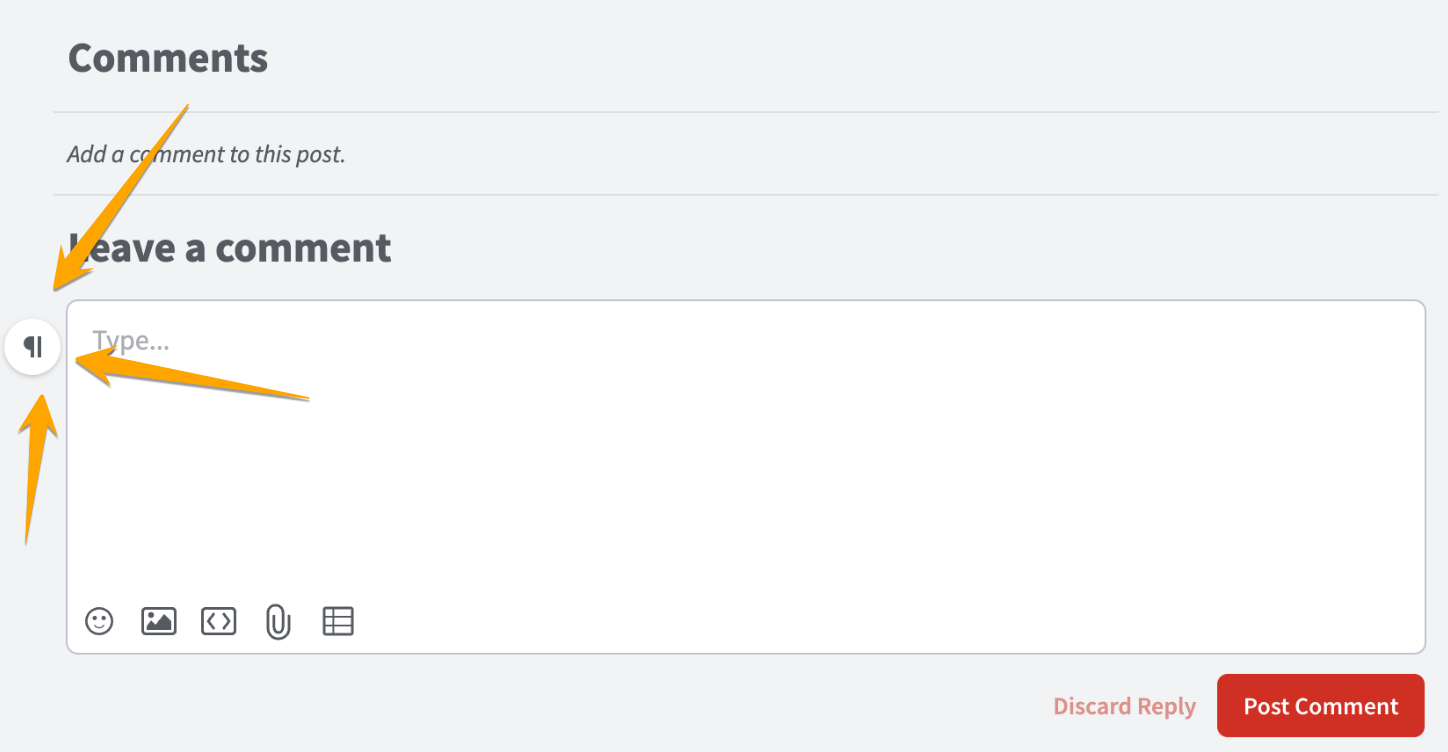Click the 'Comments' heading
This screenshot has height=752, width=1448.
168,58
